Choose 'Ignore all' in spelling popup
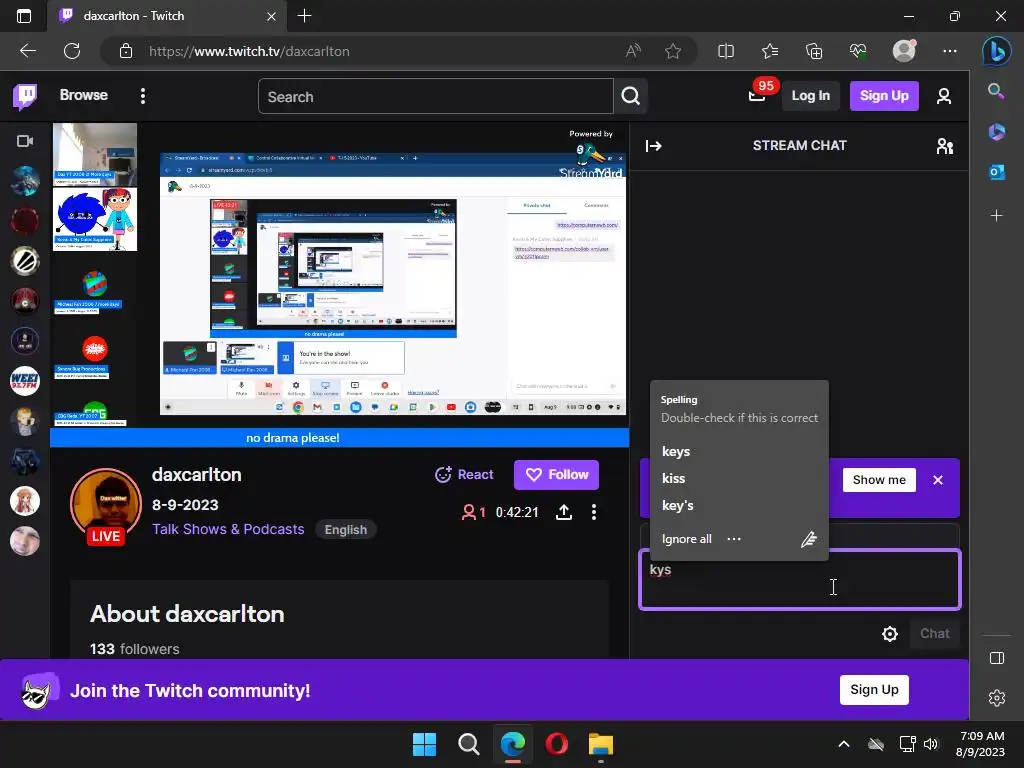The width and height of the screenshot is (1024, 768). tap(686, 539)
